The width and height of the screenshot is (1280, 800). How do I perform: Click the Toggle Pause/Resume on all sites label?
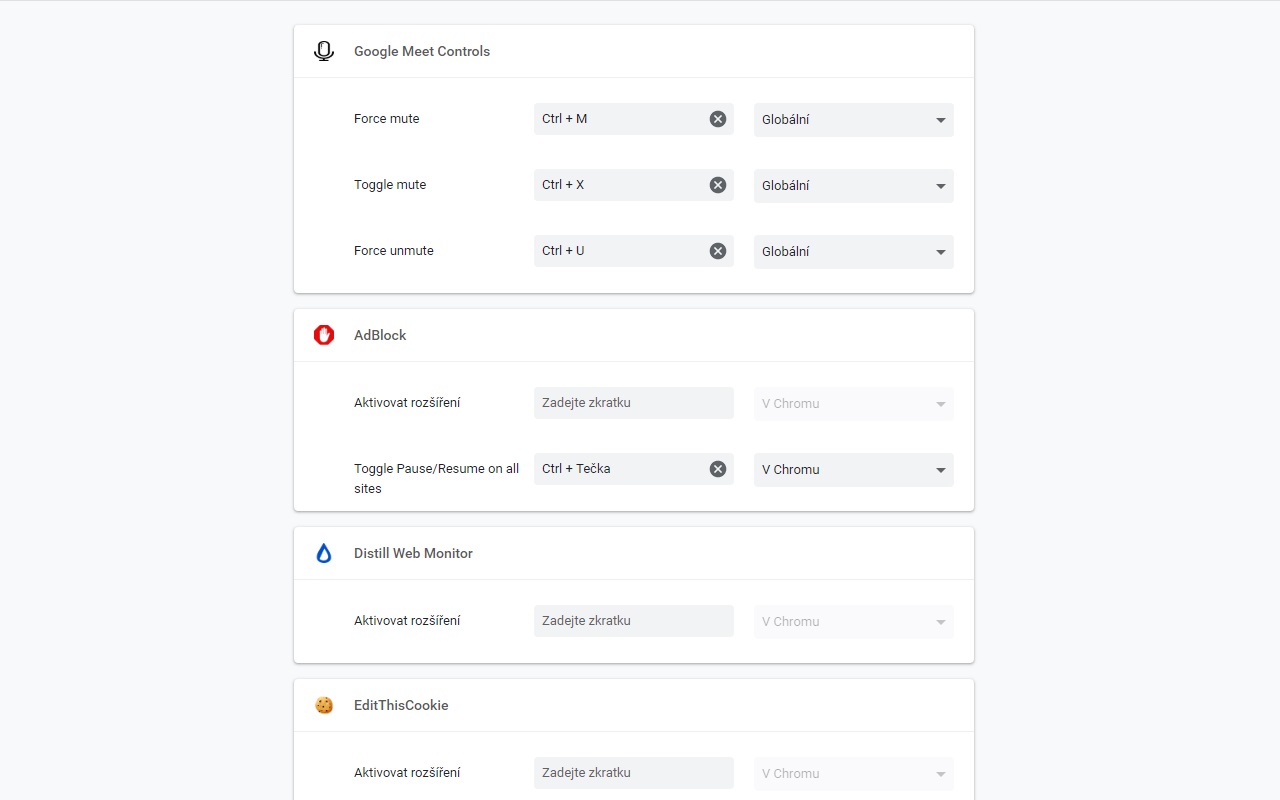pos(436,479)
